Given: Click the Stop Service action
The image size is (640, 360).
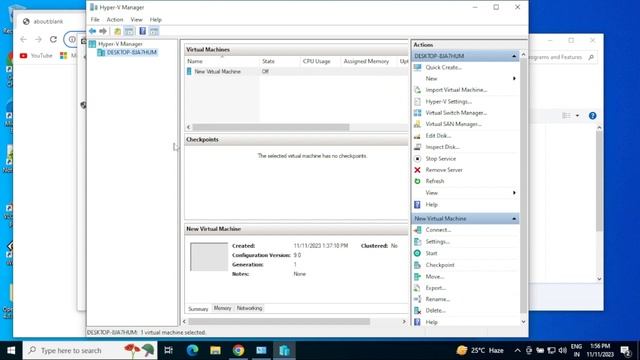Looking at the screenshot, I should coord(440,158).
